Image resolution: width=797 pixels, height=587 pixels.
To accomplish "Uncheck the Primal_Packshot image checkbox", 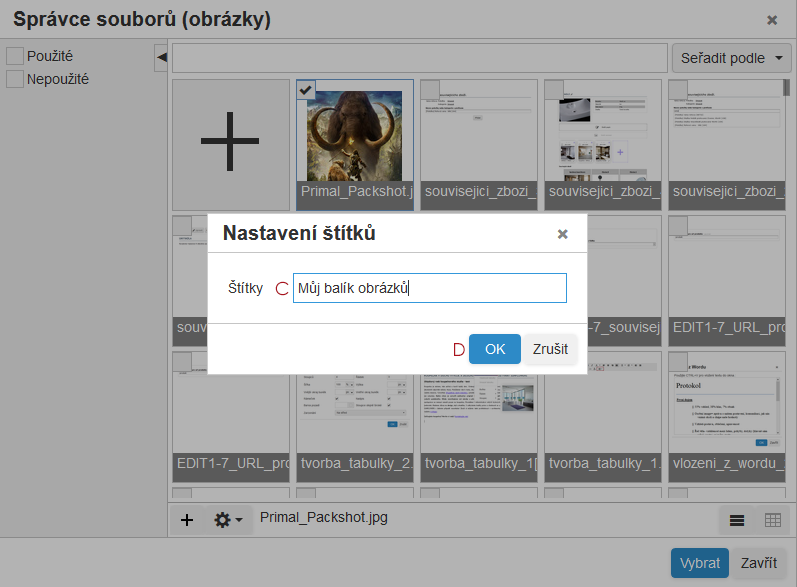I will [x=306, y=90].
